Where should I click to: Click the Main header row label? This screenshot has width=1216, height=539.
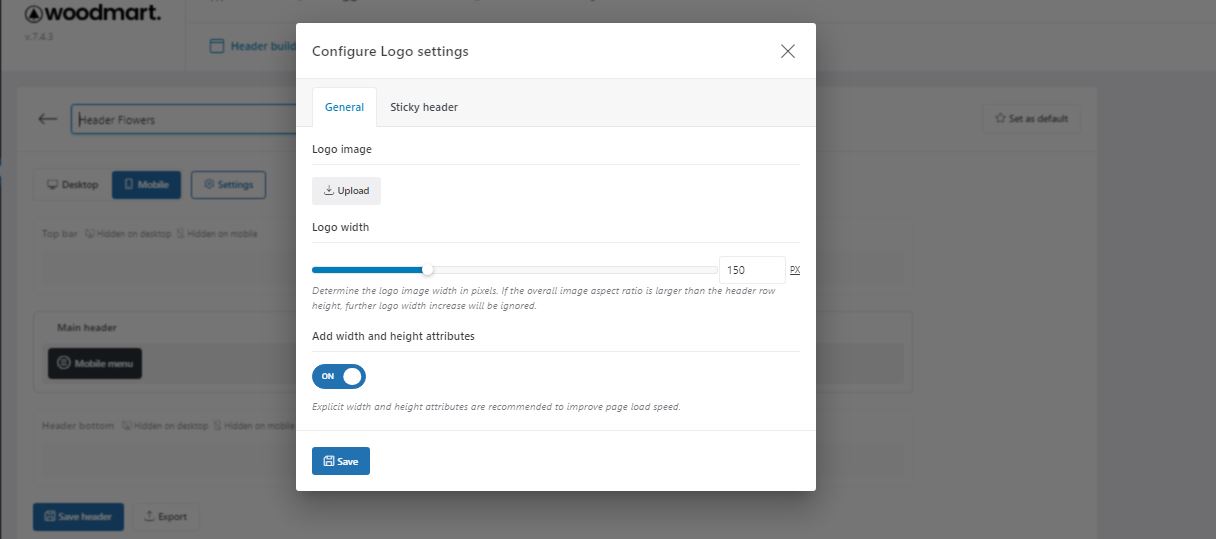[87, 328]
